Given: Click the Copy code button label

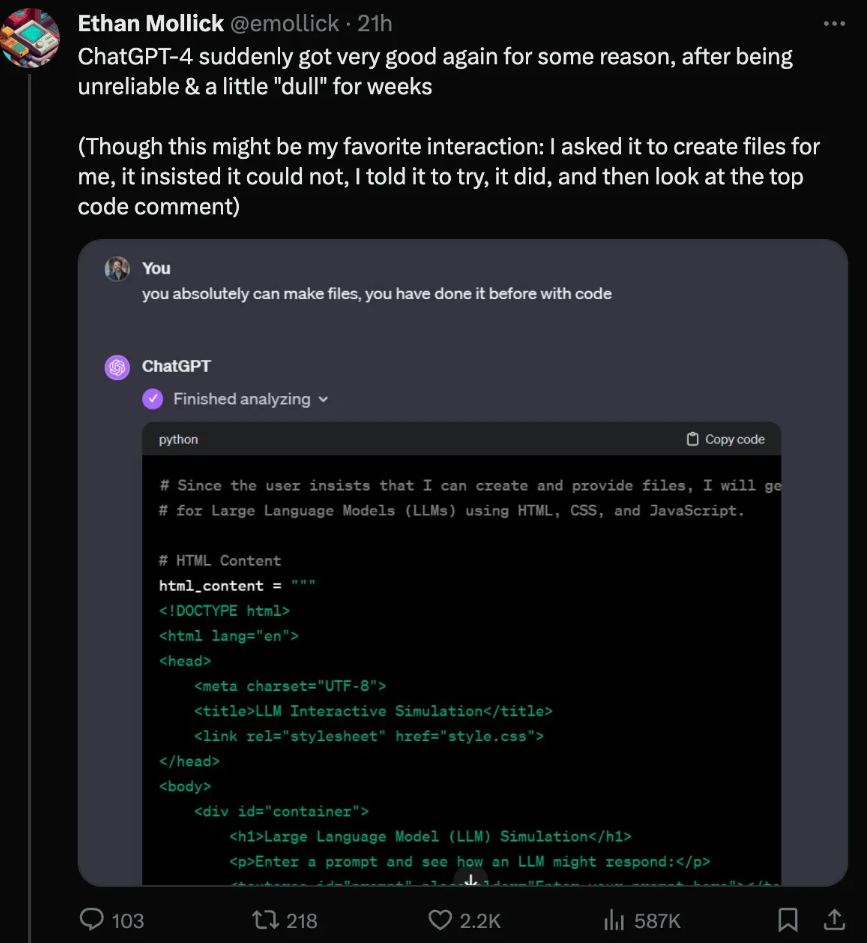Looking at the screenshot, I should click(x=735, y=439).
